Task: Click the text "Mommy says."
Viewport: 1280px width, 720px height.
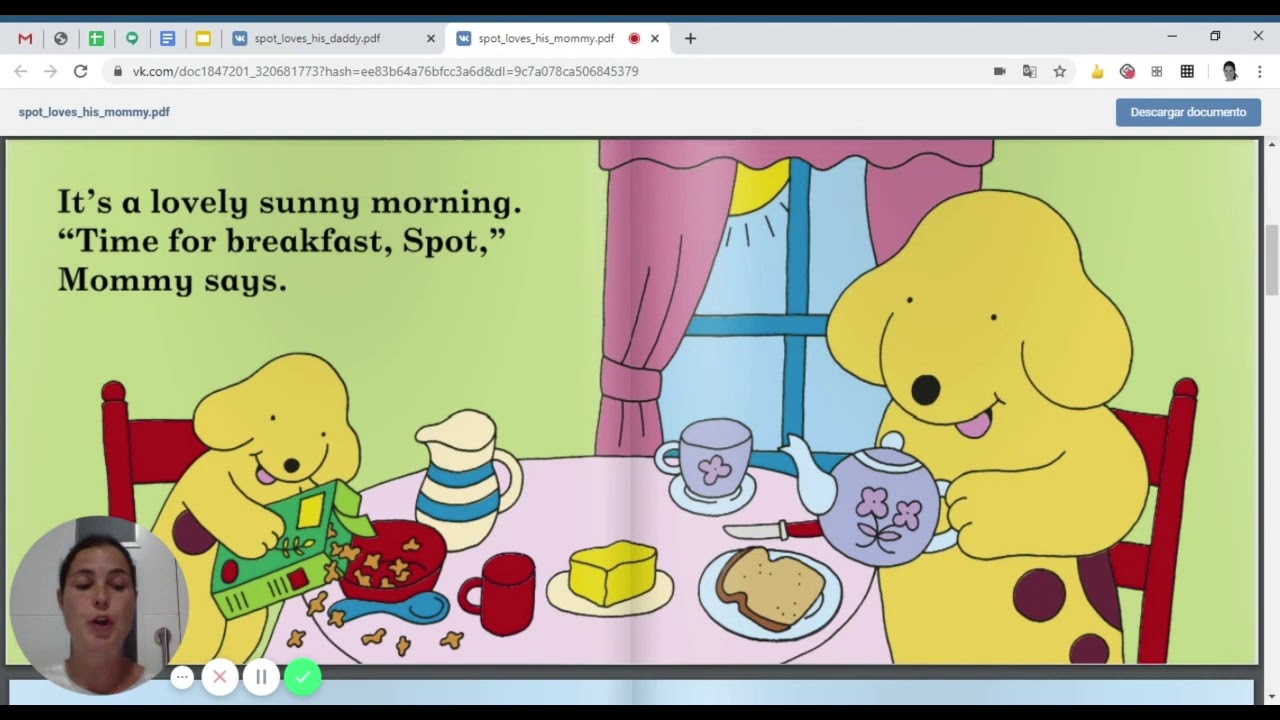Action: (x=172, y=279)
